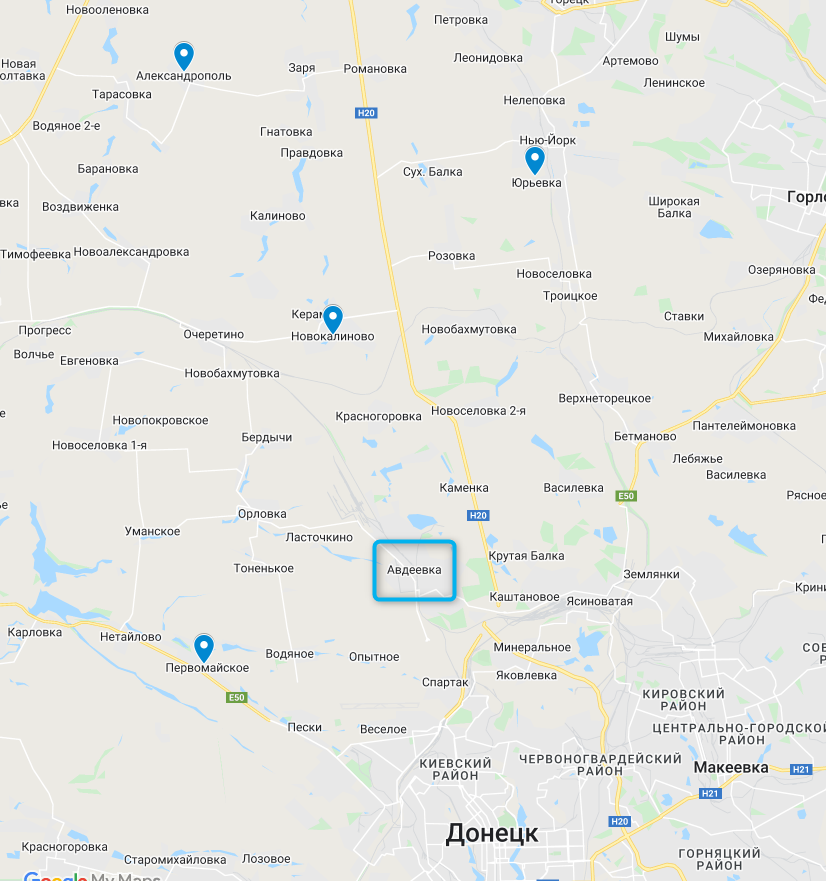
Task: Click the Макеевка city label
Action: (x=730, y=768)
